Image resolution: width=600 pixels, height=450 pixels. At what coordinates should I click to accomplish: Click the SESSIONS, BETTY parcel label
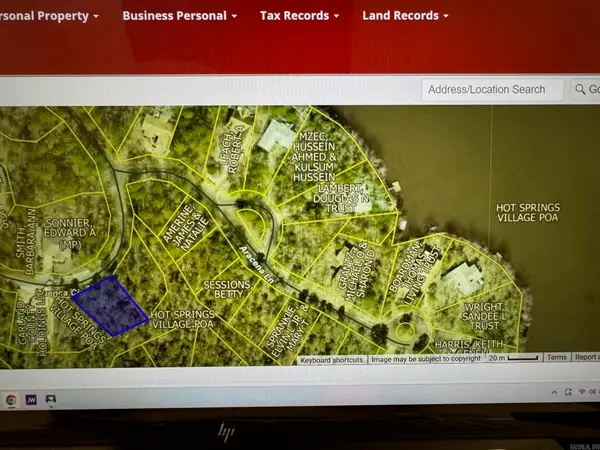tap(227, 289)
